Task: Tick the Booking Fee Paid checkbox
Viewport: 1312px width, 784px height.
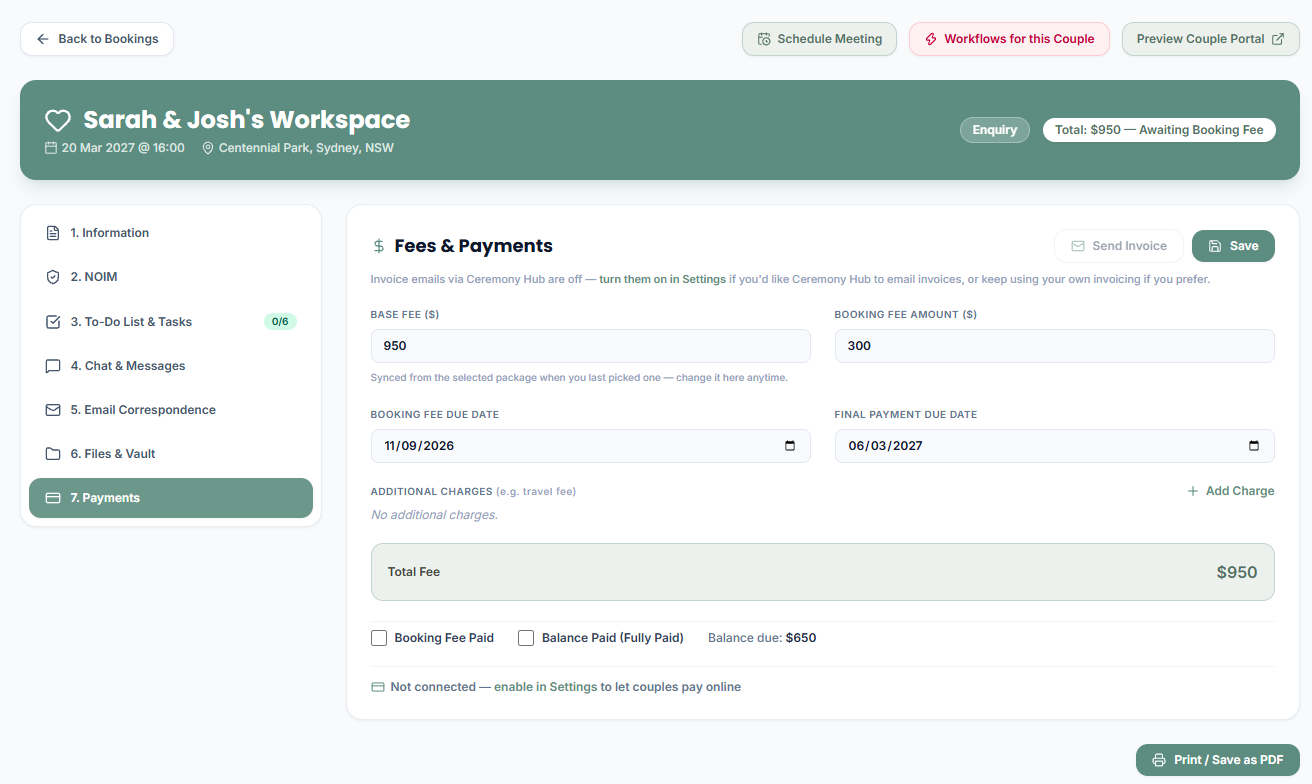Action: tap(379, 638)
